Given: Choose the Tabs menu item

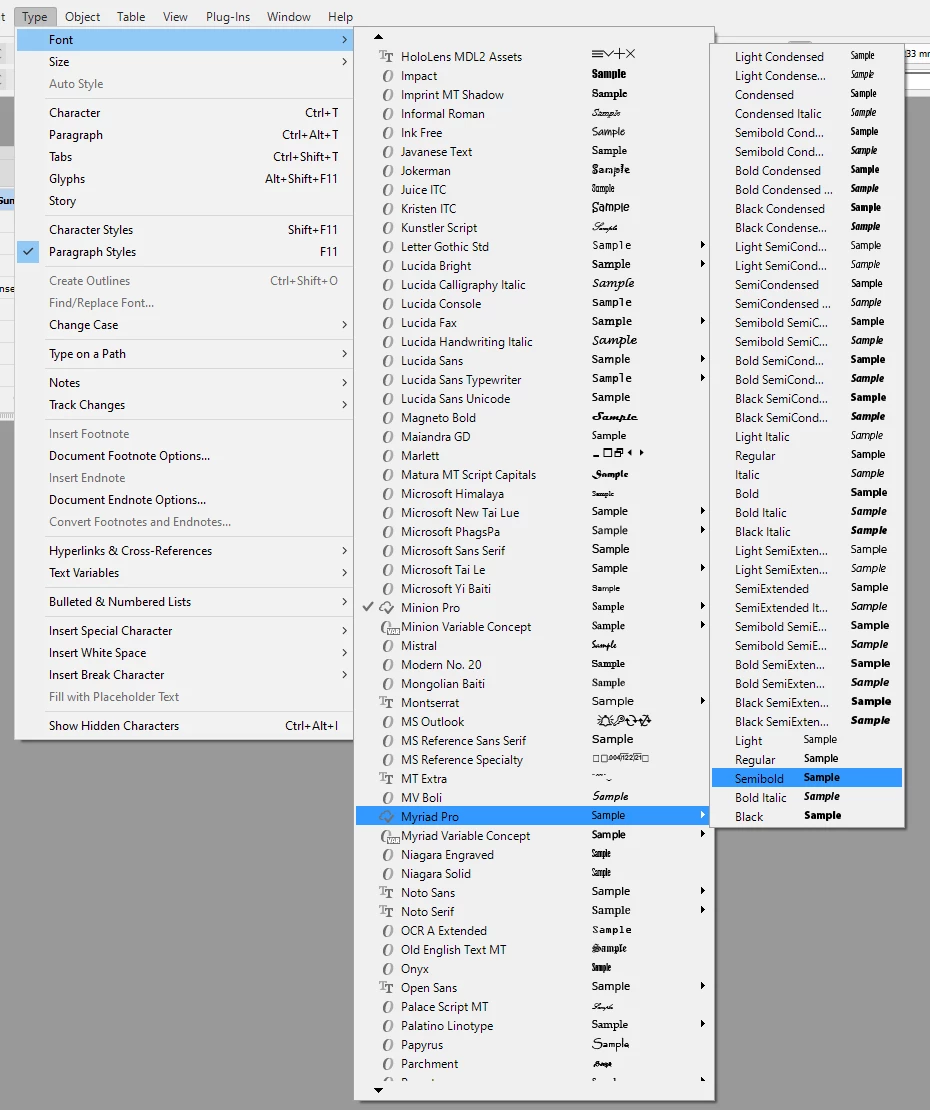Looking at the screenshot, I should [184, 156].
